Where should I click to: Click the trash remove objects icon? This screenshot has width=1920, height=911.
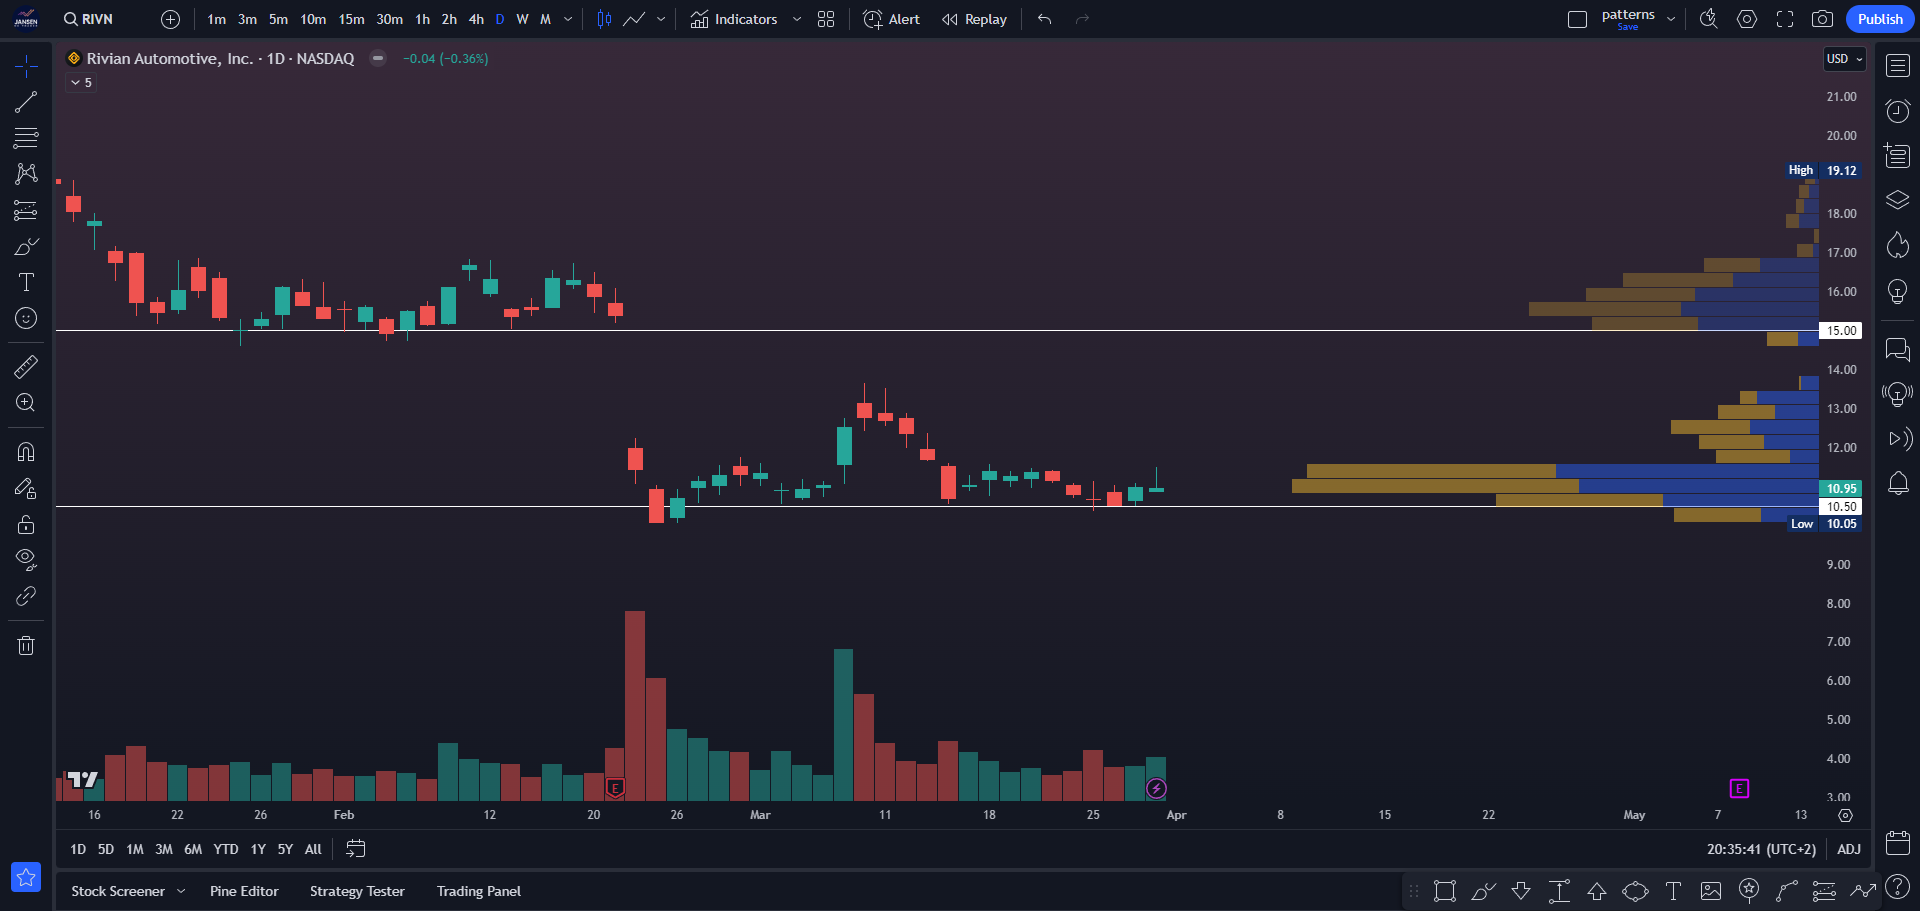point(26,645)
